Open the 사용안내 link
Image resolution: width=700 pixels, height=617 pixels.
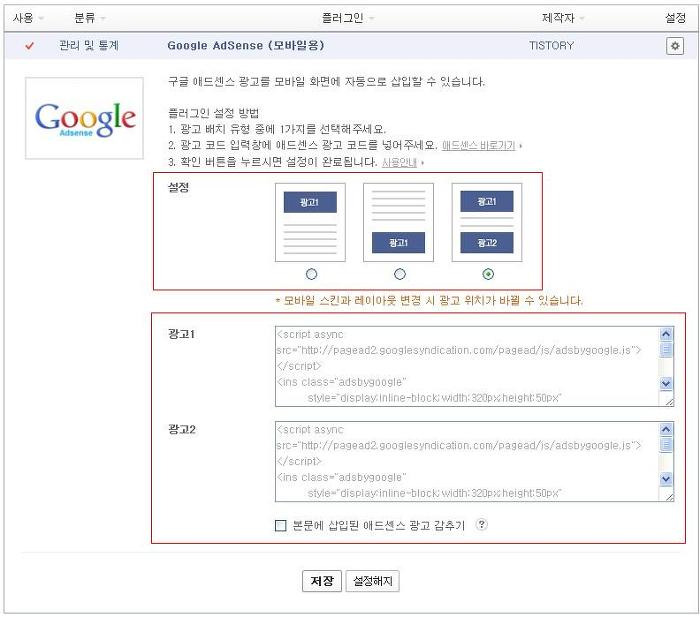coord(399,162)
